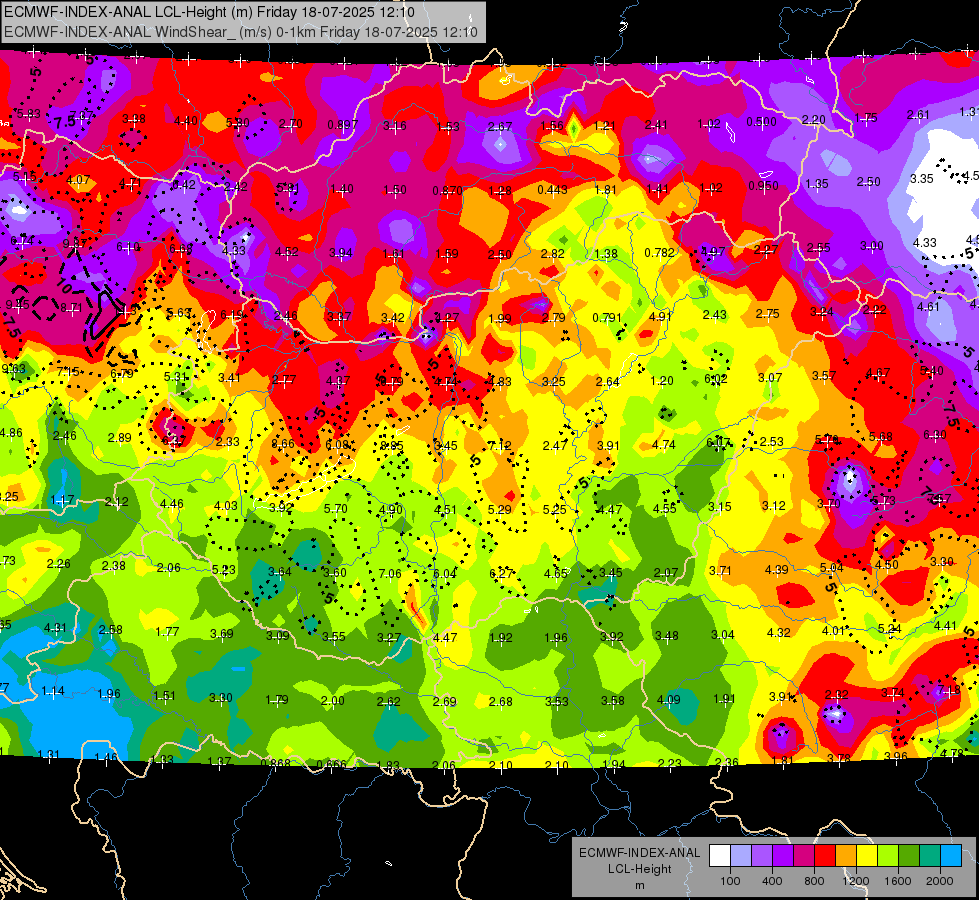
Task: Select the 0.870 map value
Action: coord(447,190)
